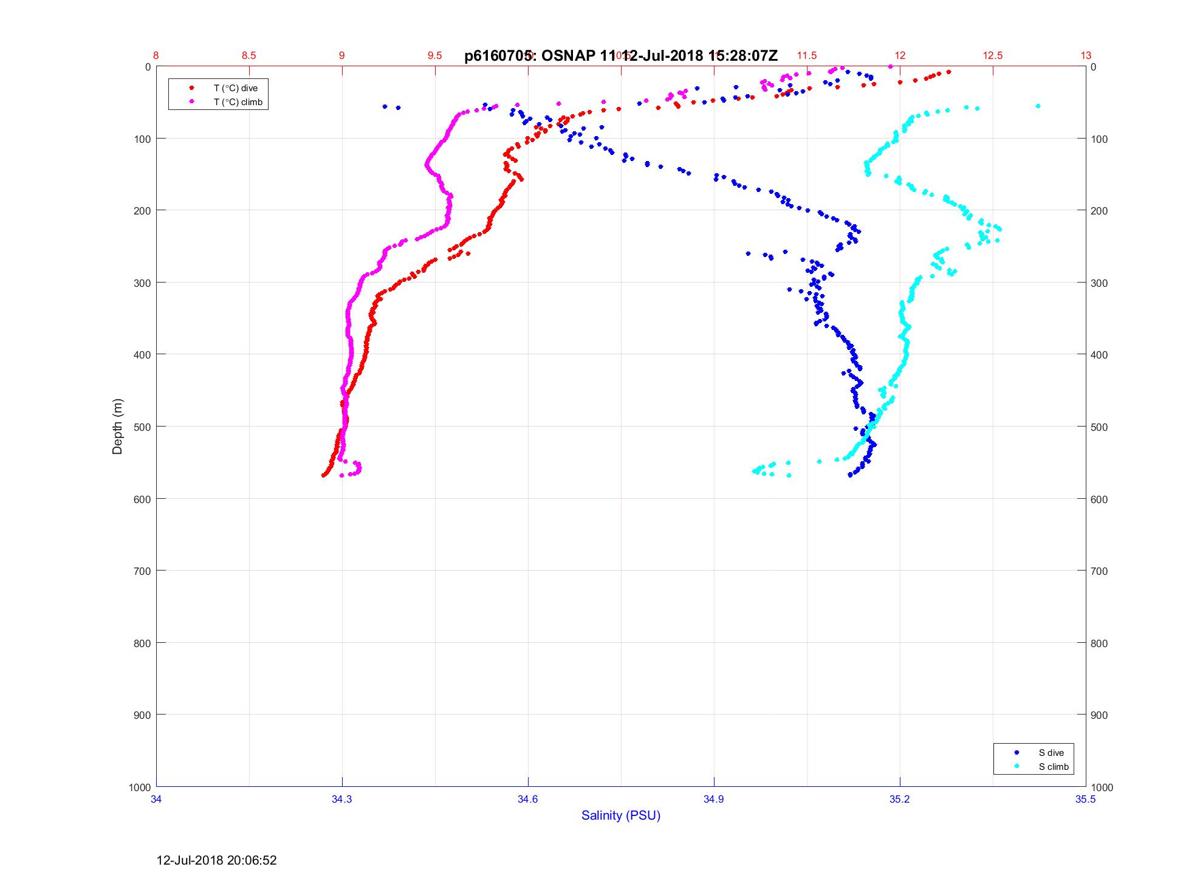
Task: Select the 'S climb' legend entry
Action: tap(1053, 766)
